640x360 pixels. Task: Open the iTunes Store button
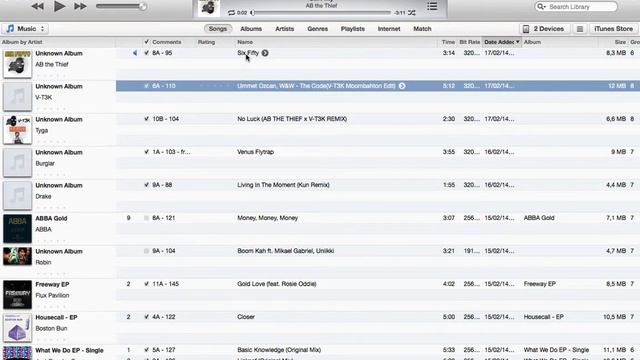(613, 29)
